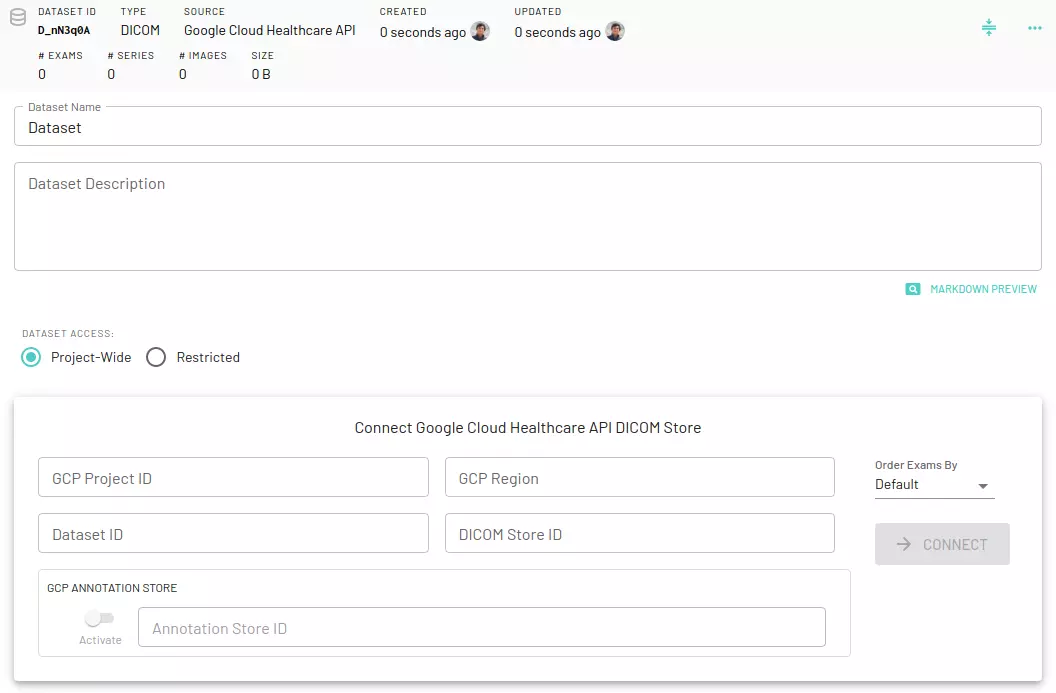
Task: Activate the GCP Annotation Store toggle
Action: click(x=100, y=620)
